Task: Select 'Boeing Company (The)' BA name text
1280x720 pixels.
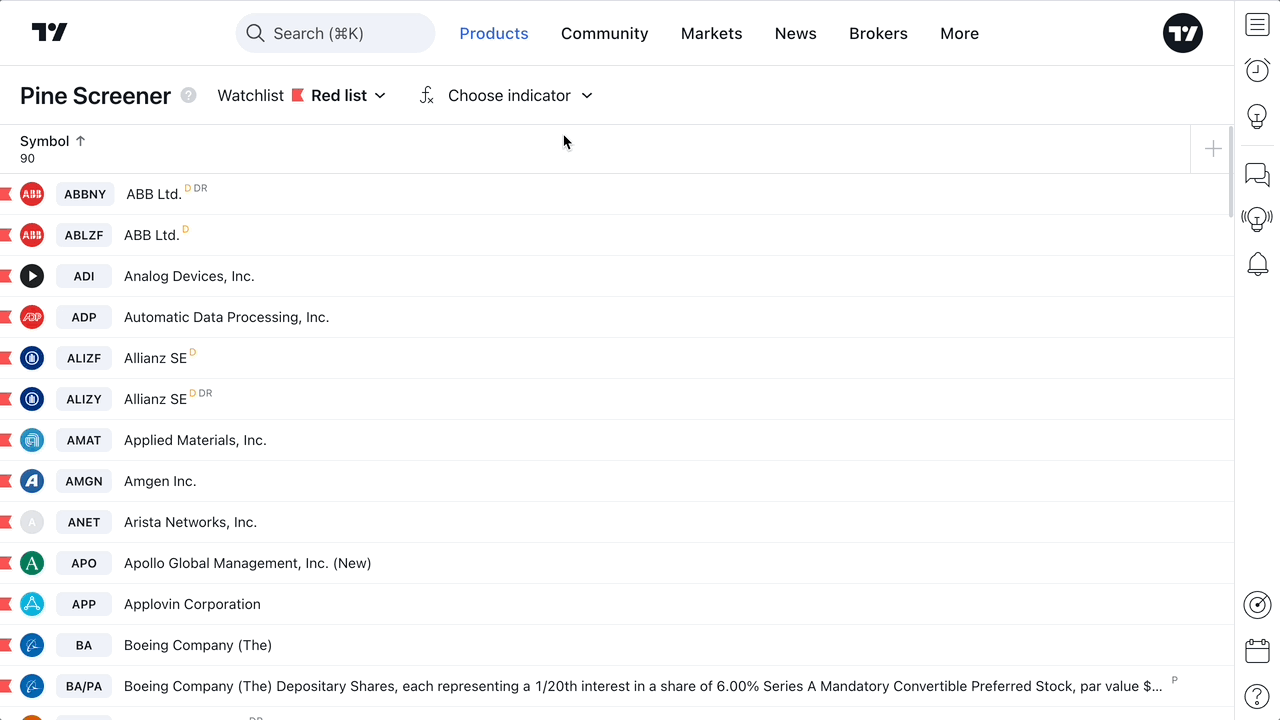Action: pos(198,645)
